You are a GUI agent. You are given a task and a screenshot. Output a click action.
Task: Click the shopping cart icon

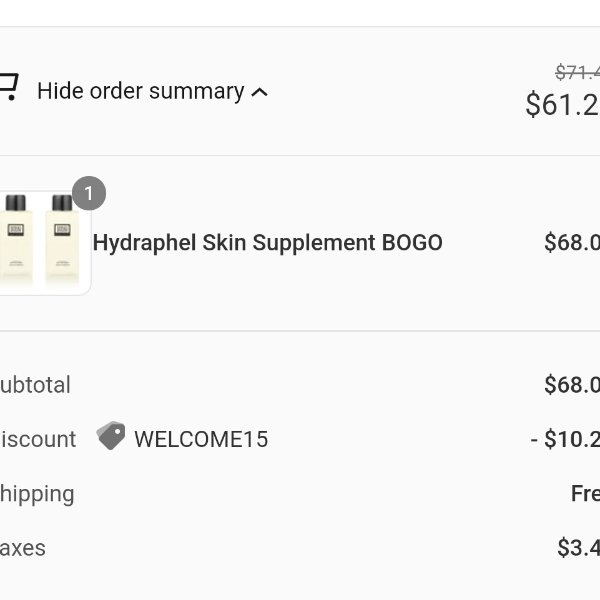pos(8,87)
